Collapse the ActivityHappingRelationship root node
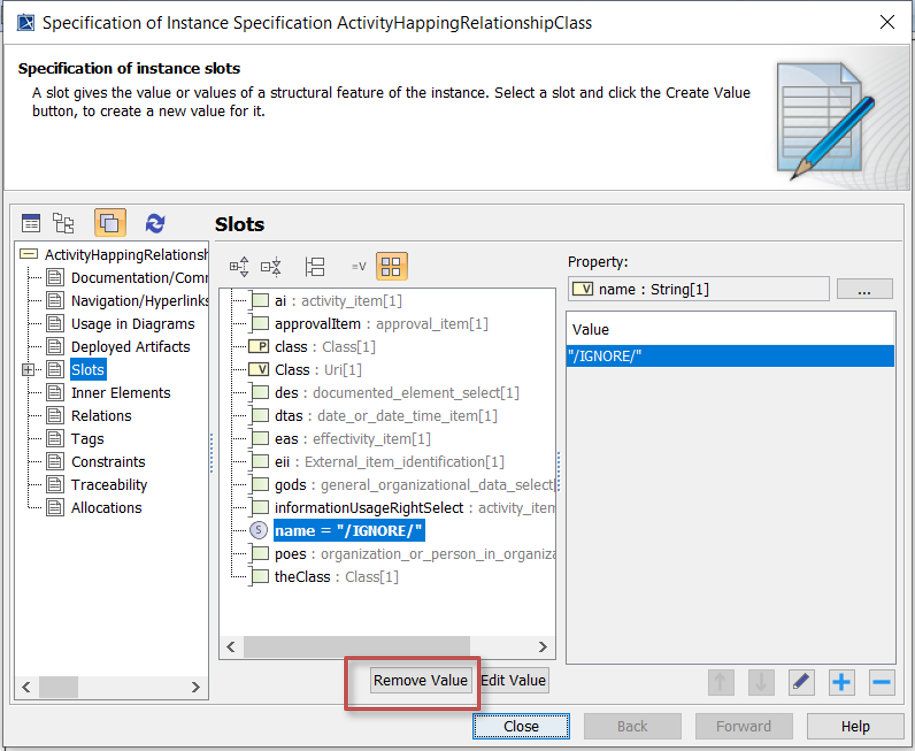 pyautogui.click(x=28, y=255)
